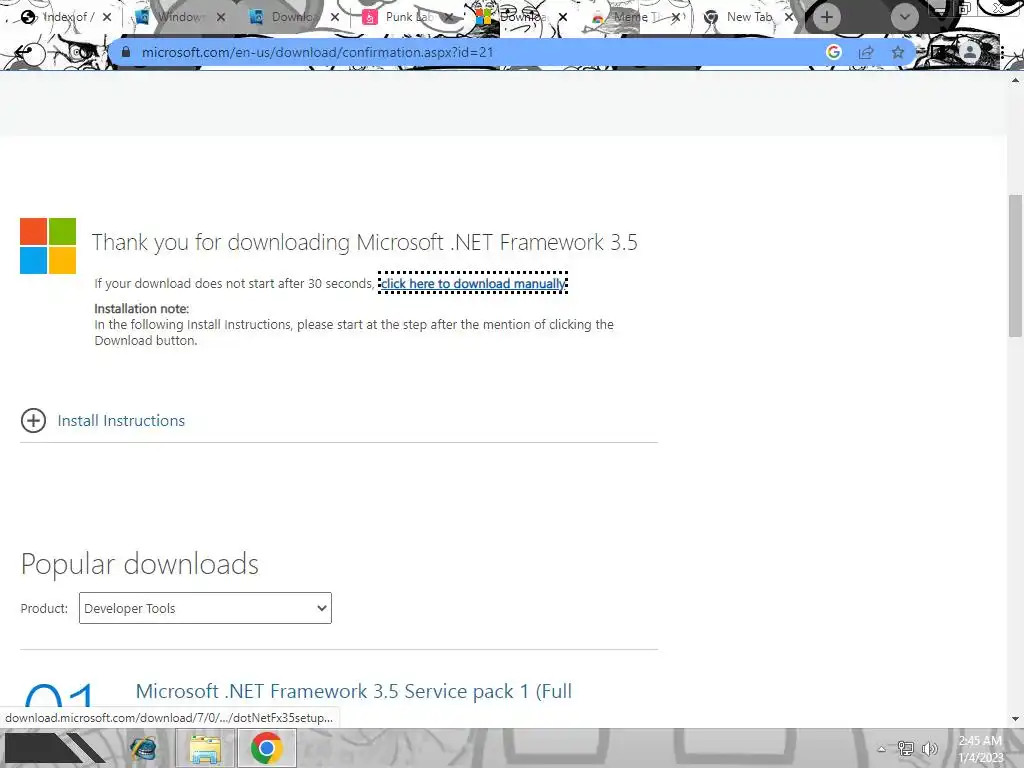The height and width of the screenshot is (768, 1024).
Task: Open a new tab with plus button
Action: click(827, 17)
